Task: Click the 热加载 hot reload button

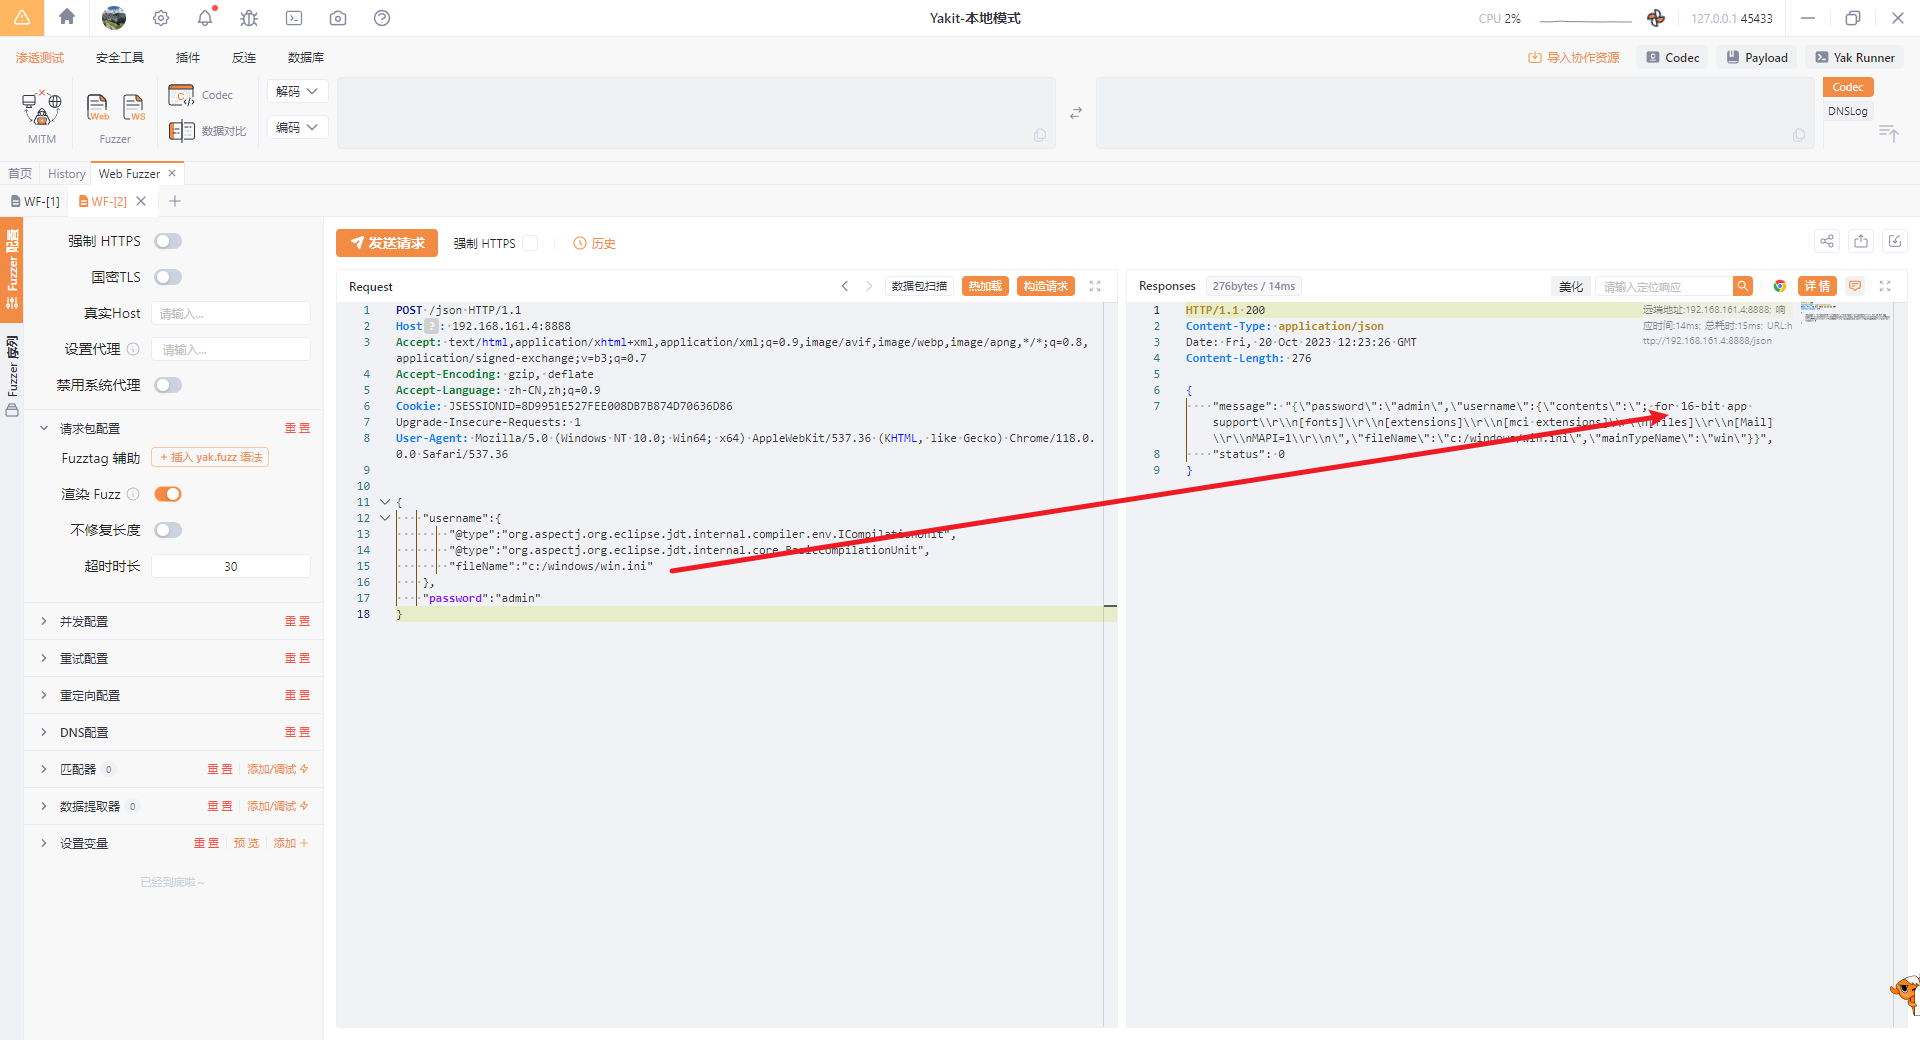Action: [985, 286]
